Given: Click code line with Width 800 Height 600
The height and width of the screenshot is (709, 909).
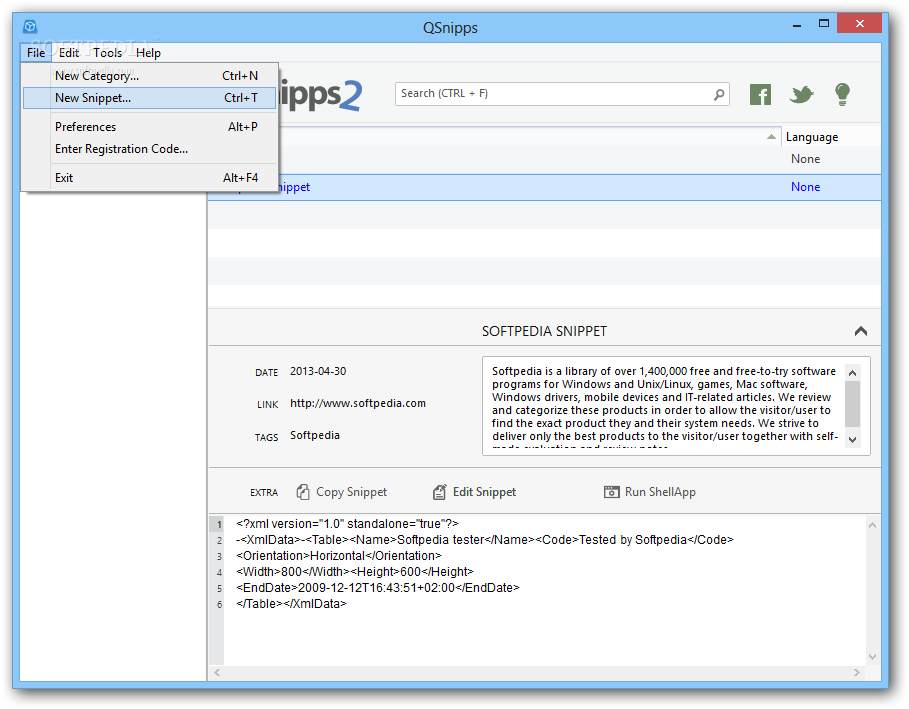Looking at the screenshot, I should point(354,572).
